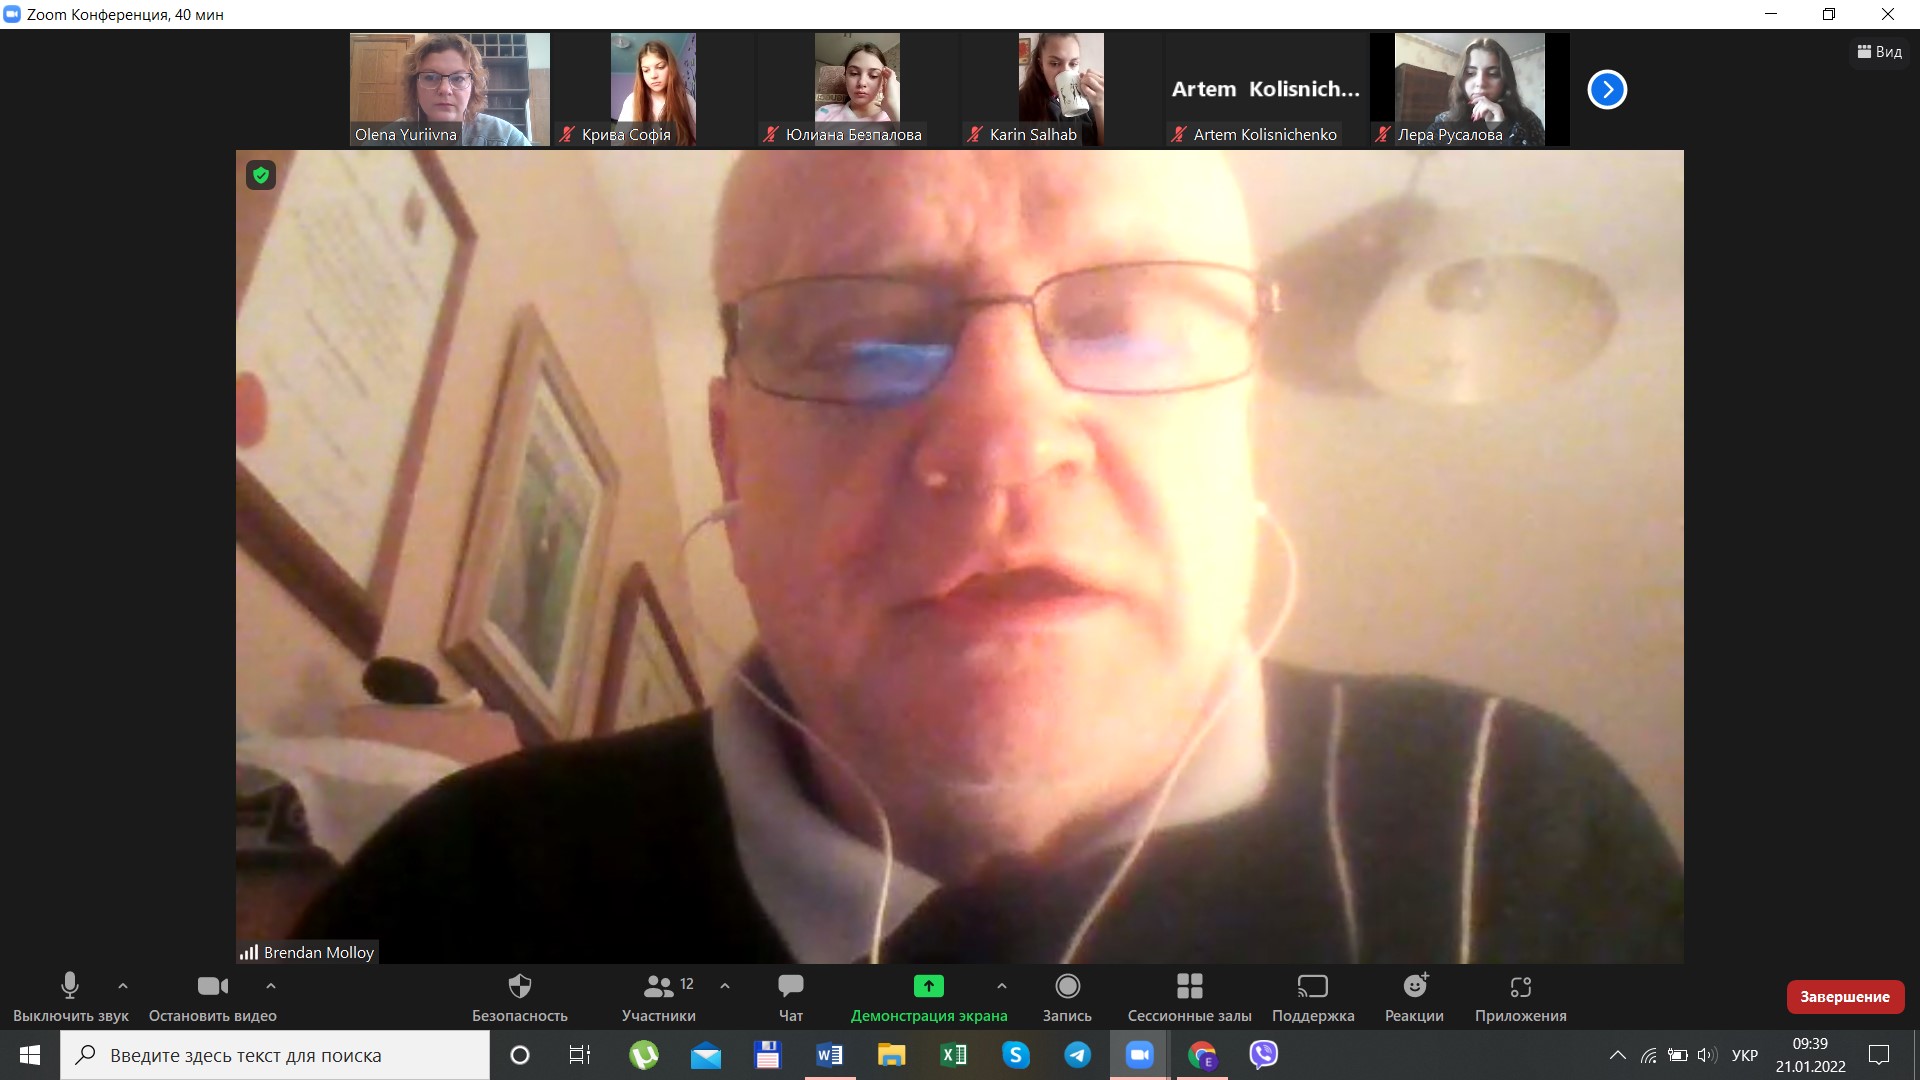The height and width of the screenshot is (1080, 1920).
Task: Open the Windows Start menu
Action: coord(30,1055)
